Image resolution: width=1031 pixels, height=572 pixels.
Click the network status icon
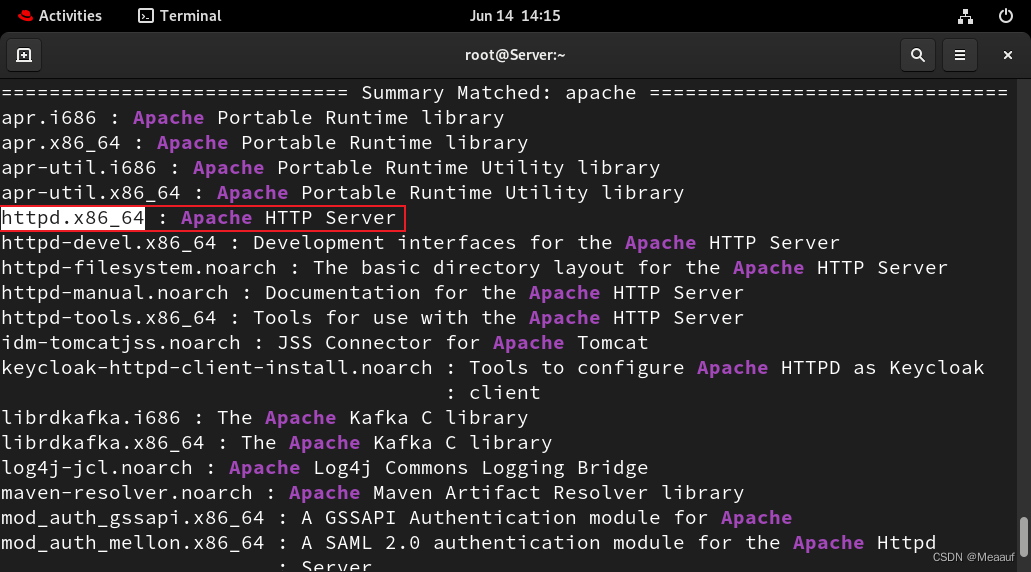[x=965, y=16]
